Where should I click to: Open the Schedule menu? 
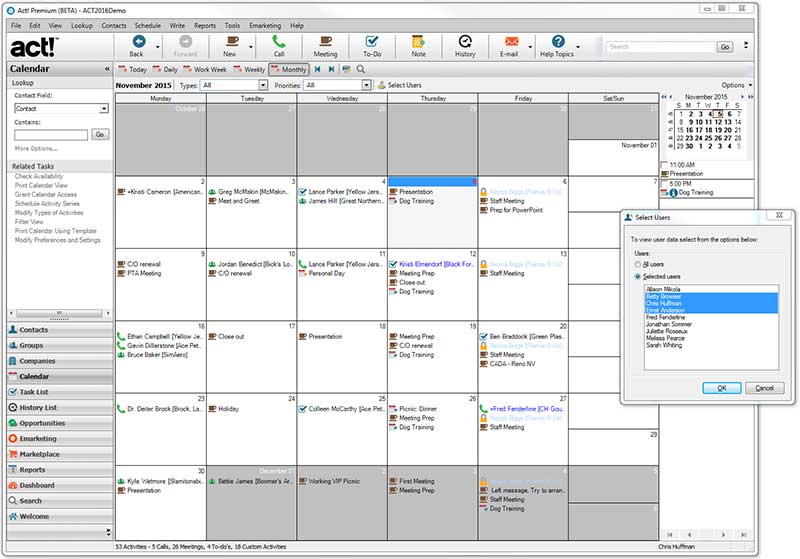click(x=147, y=26)
